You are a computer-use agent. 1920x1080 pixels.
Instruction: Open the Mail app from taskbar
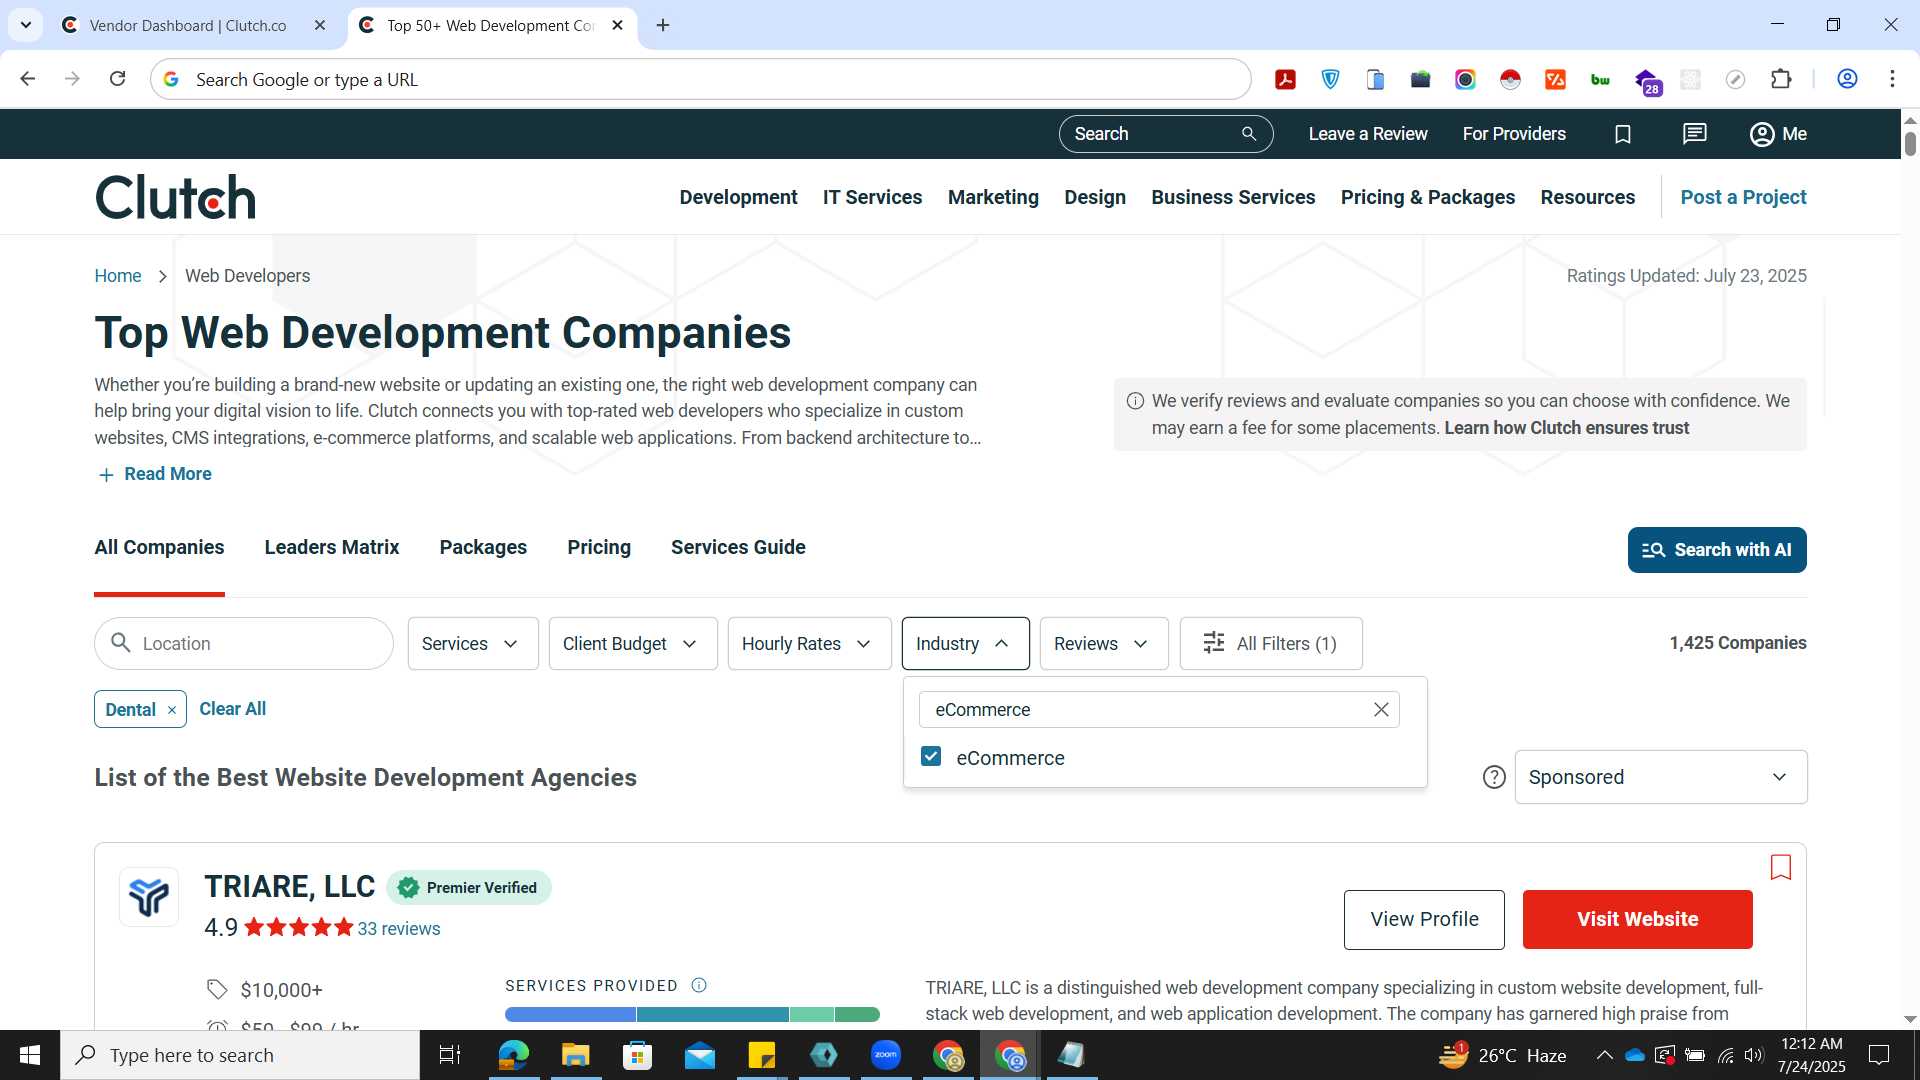700,1055
